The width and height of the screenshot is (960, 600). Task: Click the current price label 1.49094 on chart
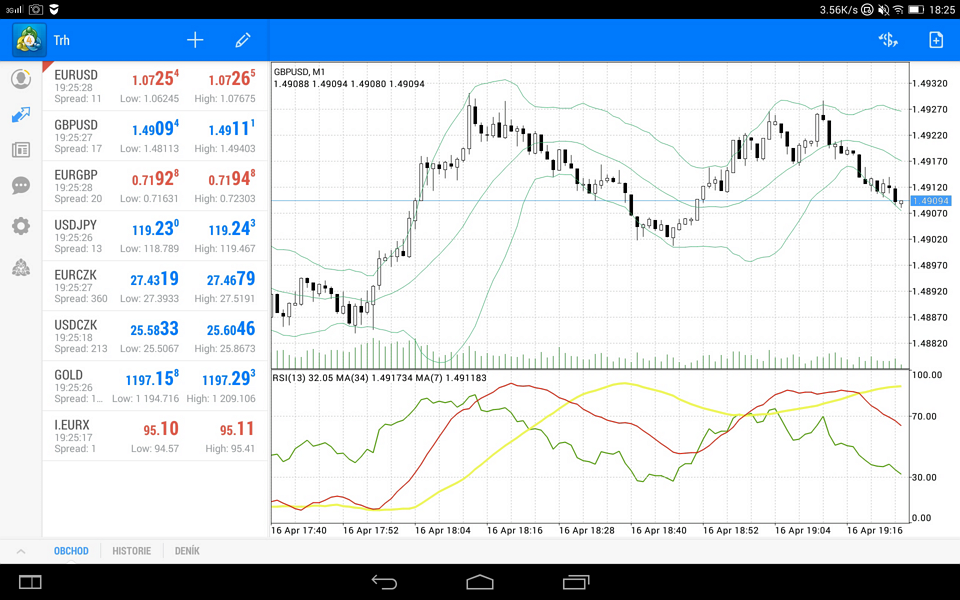[x=930, y=201]
